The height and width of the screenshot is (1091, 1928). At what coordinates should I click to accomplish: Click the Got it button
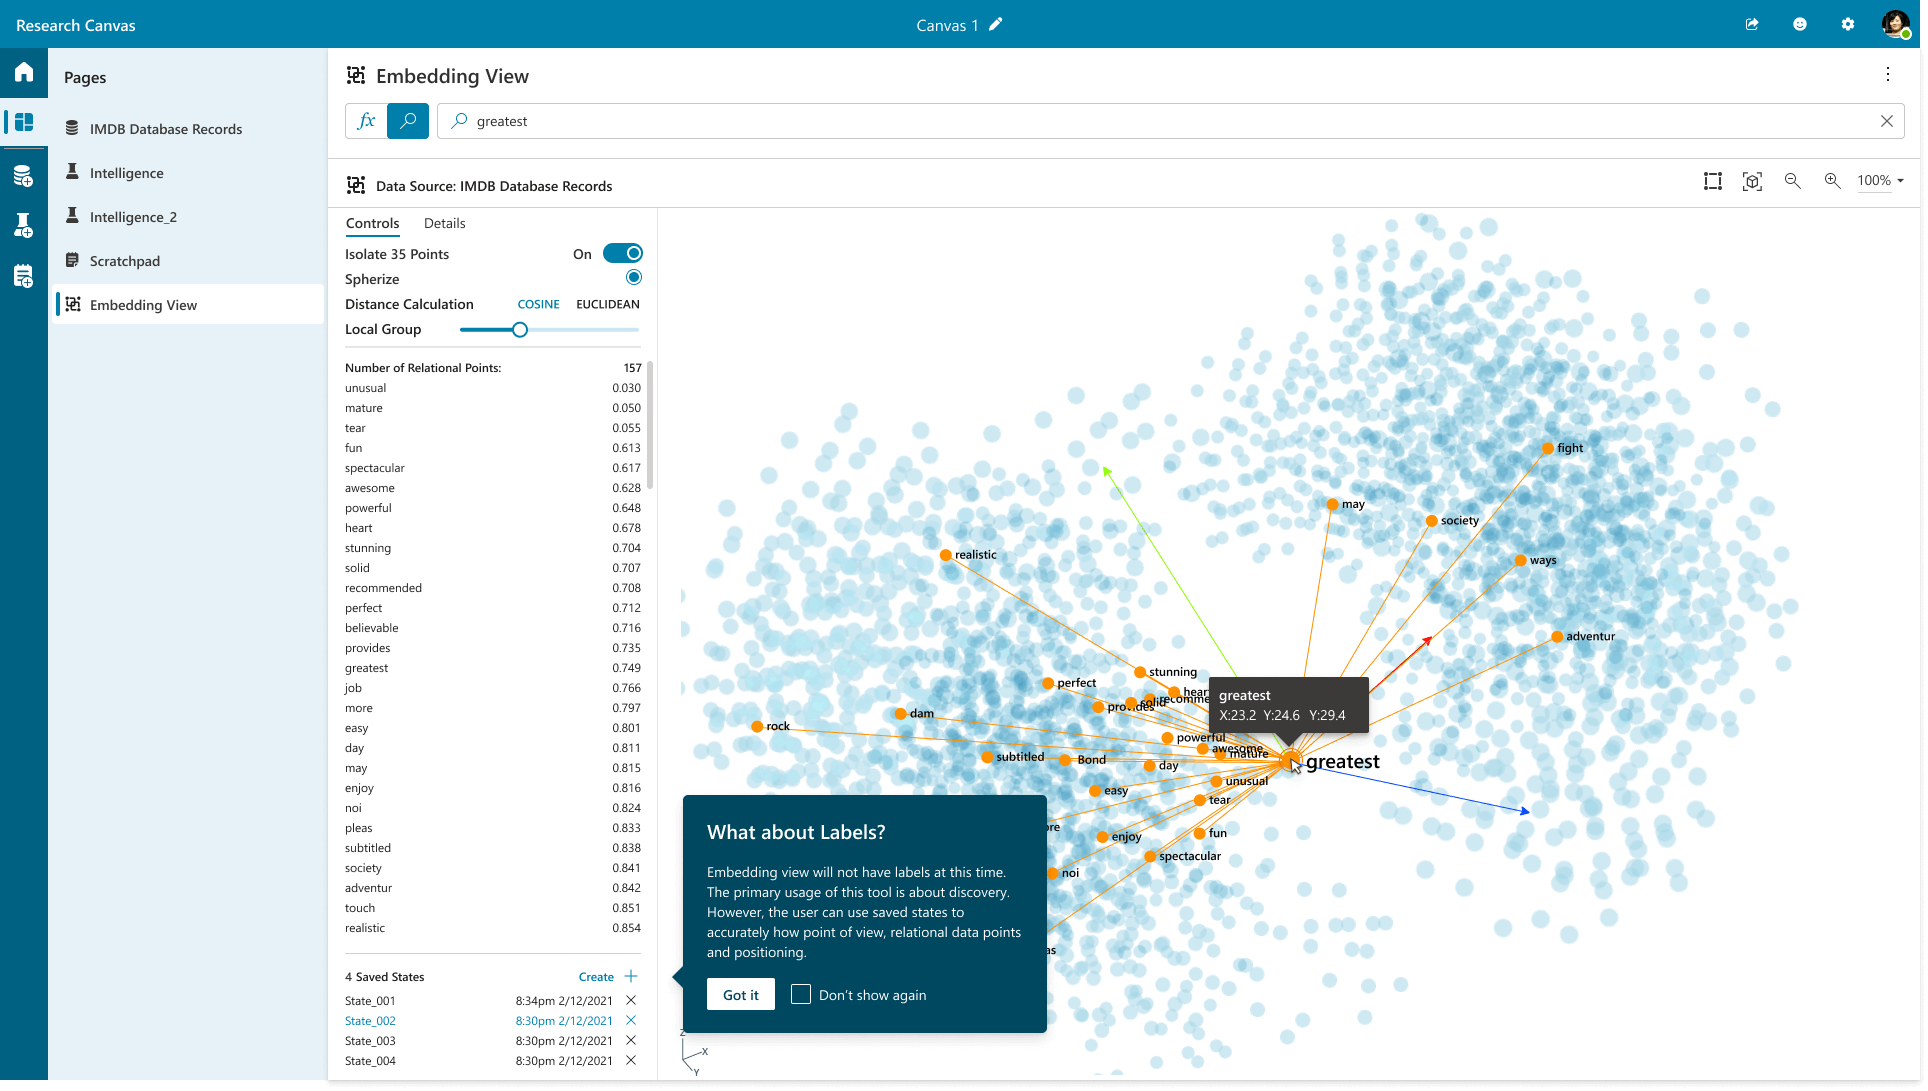740,995
